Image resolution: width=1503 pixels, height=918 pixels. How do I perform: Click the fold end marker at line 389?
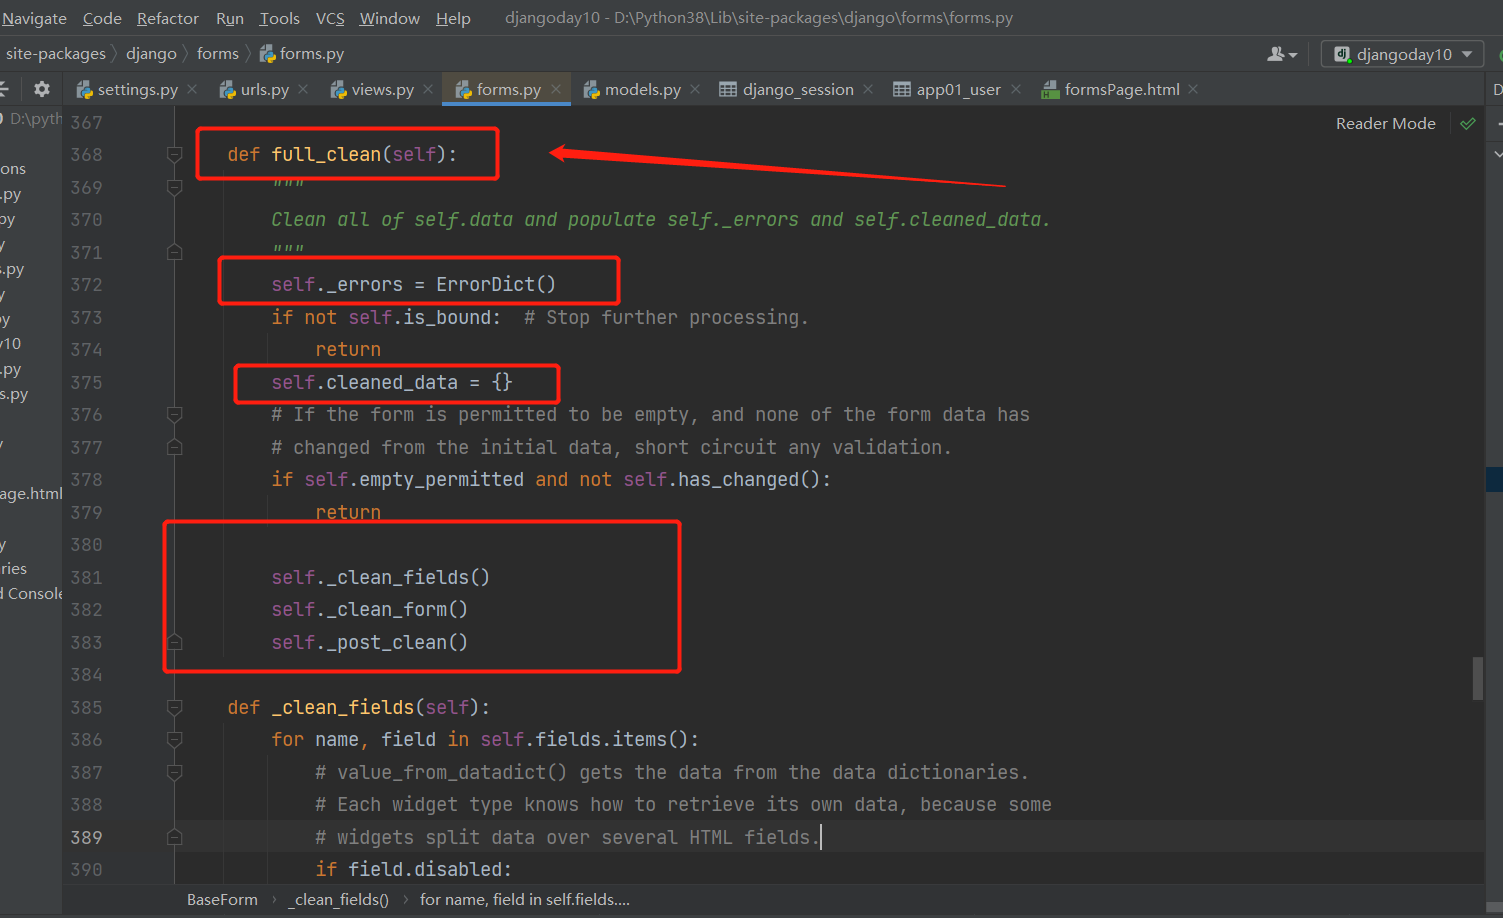[x=174, y=837]
